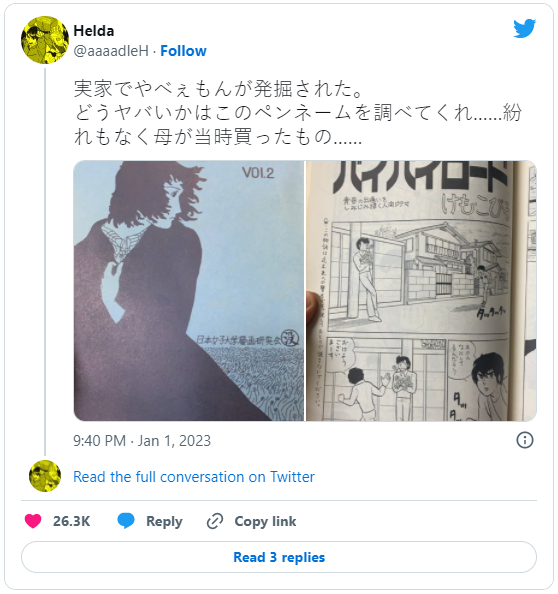Click the Japanese tweet text body
This screenshot has width=558, height=594.
[x=298, y=113]
